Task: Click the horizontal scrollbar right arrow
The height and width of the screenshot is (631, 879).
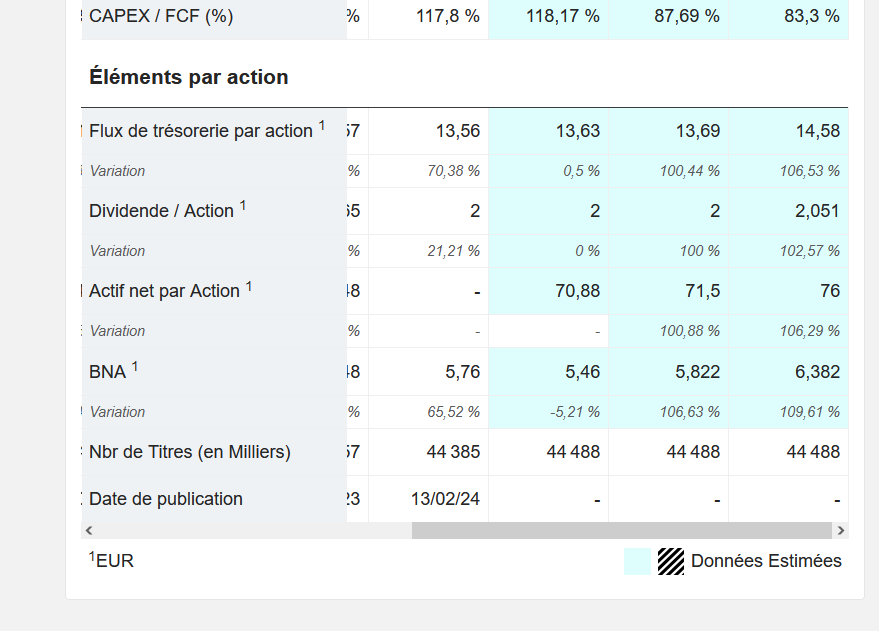Action: point(841,530)
